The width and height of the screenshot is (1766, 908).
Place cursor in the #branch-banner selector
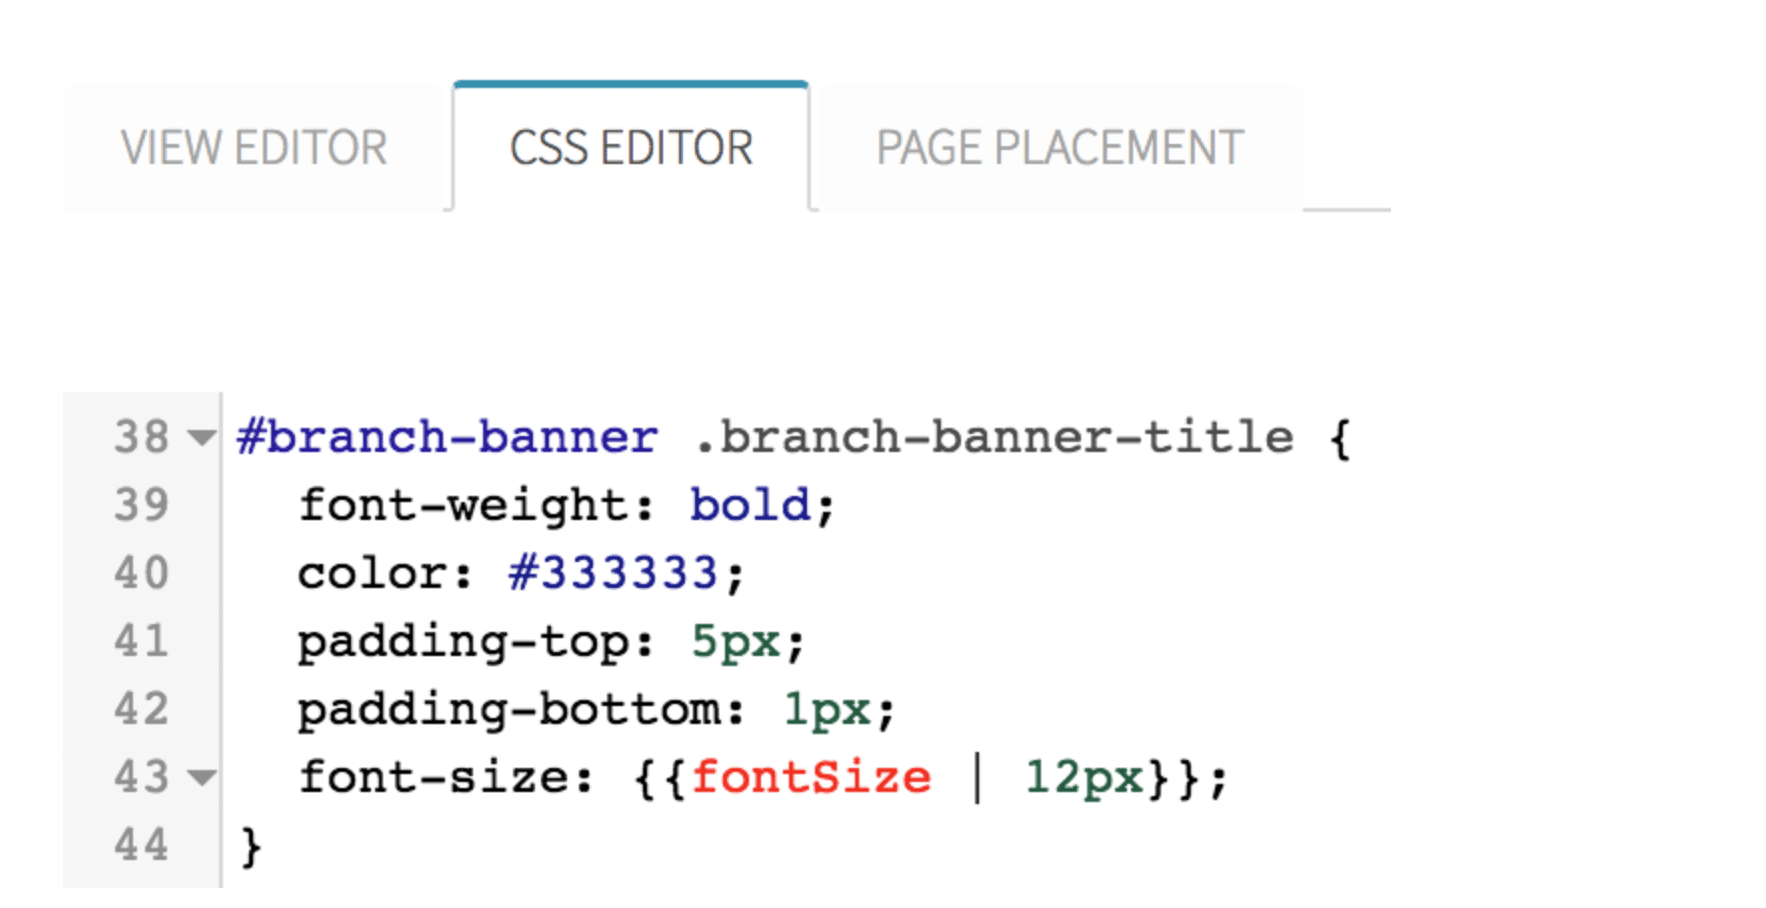click(x=443, y=437)
